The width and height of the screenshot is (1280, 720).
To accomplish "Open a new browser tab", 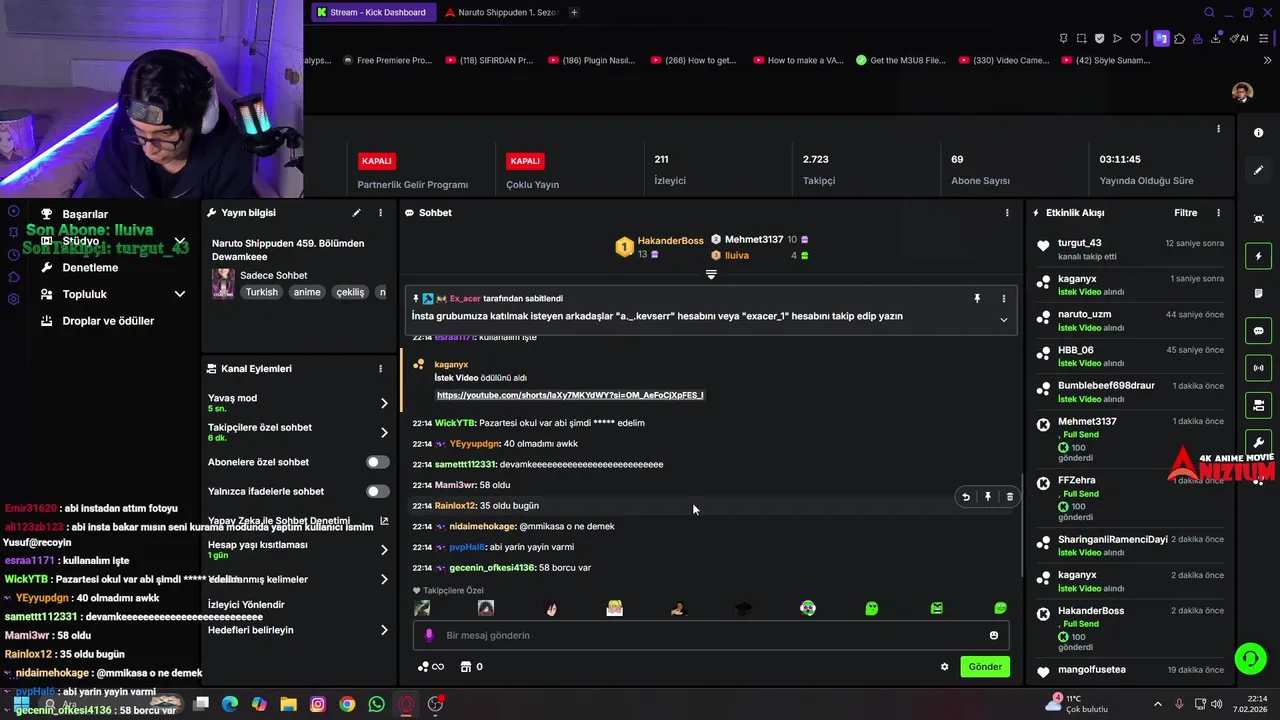I will click(x=574, y=12).
